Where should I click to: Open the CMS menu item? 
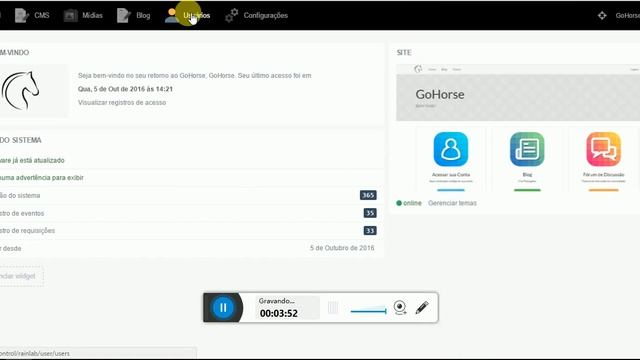coord(32,16)
